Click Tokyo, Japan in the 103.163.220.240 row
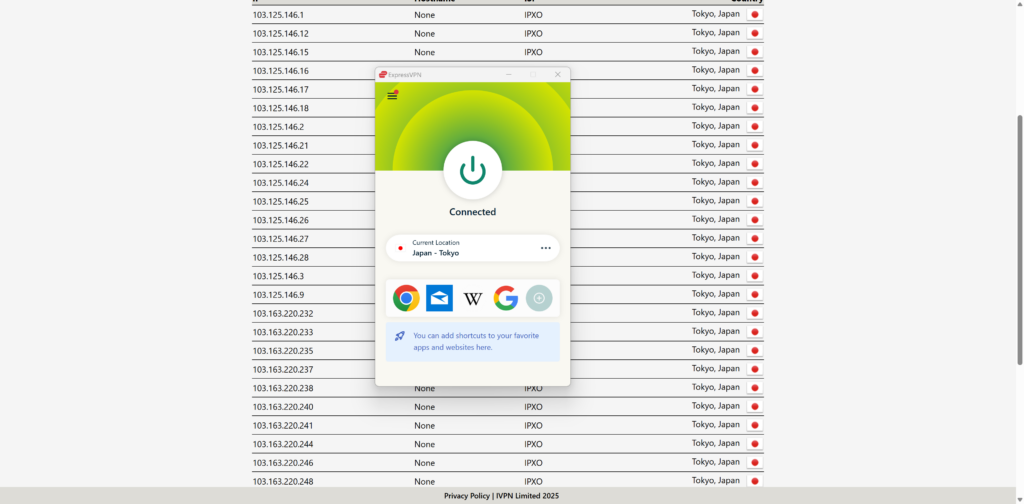Screen dimensions: 1024x504 716,406
